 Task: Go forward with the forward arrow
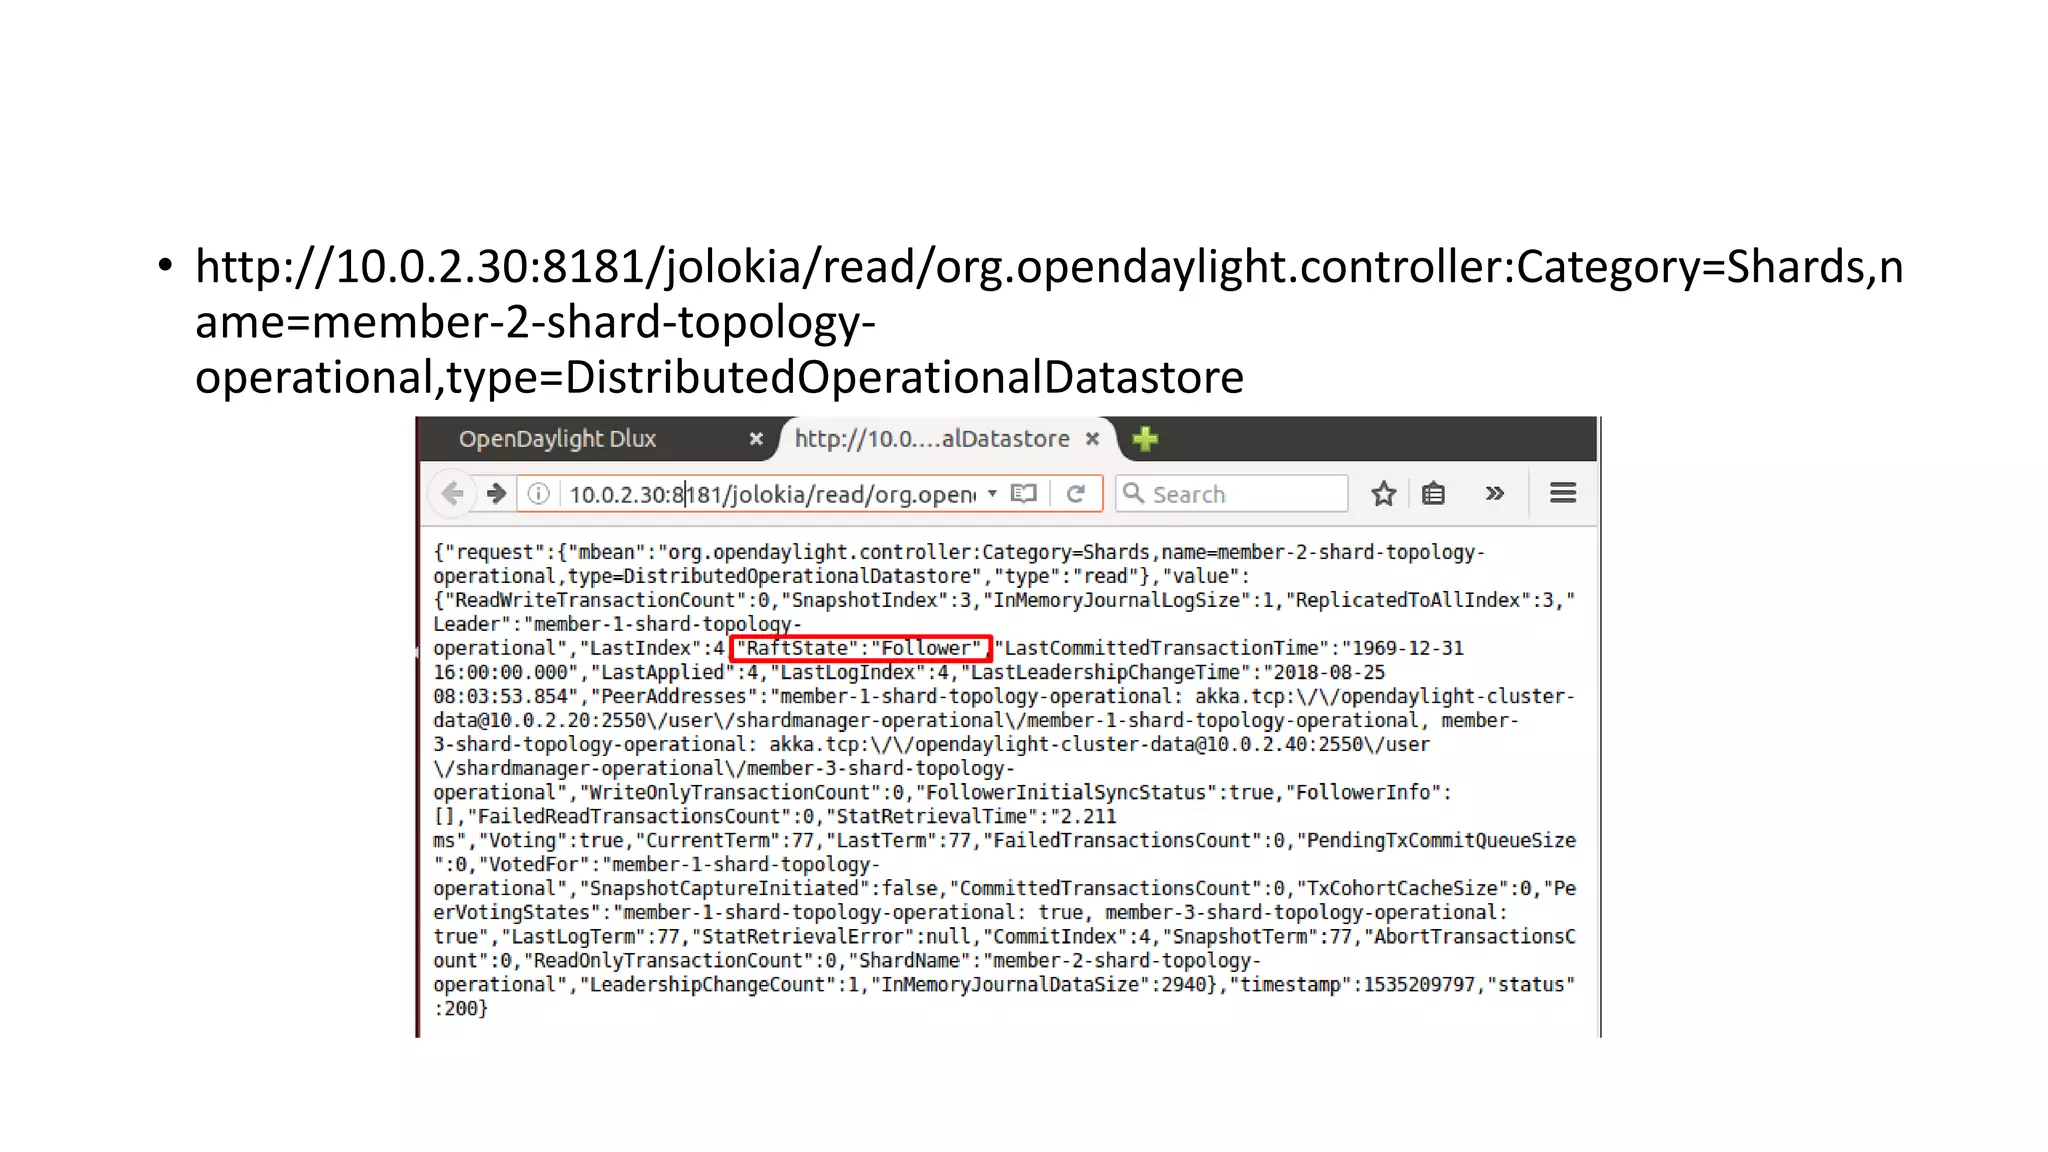(496, 493)
